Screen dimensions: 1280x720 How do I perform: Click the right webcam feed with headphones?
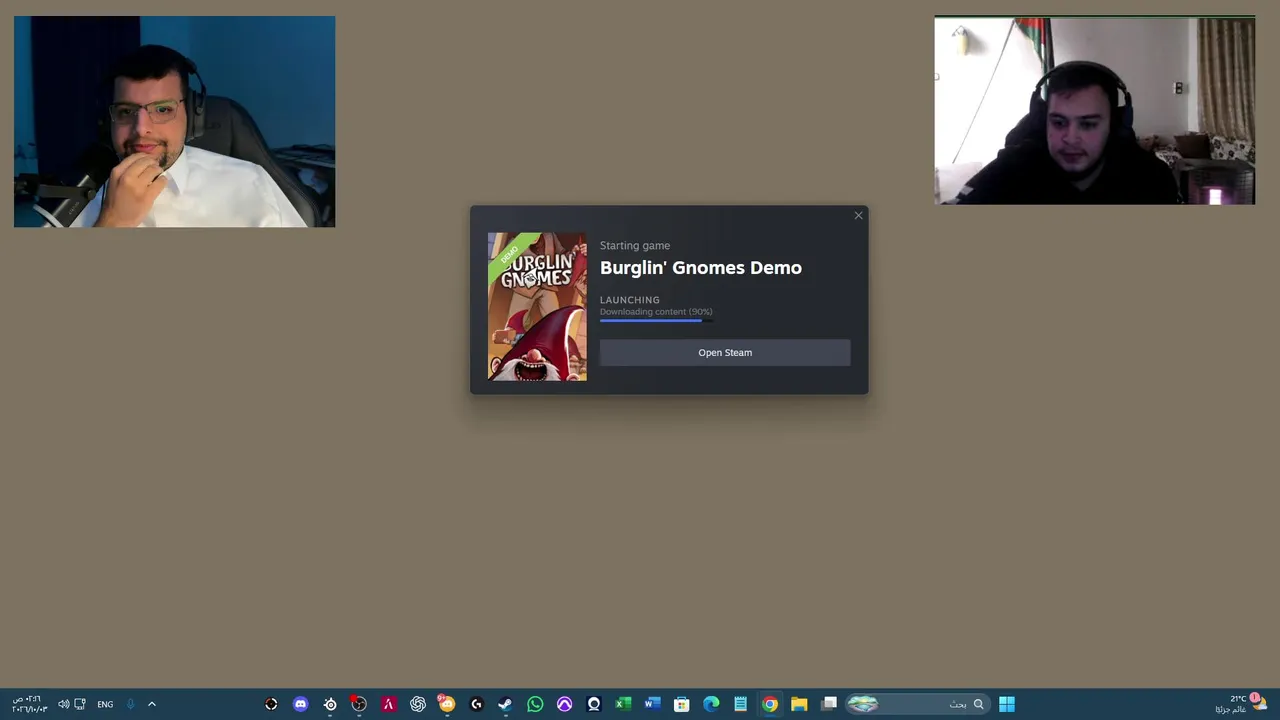(1095, 110)
